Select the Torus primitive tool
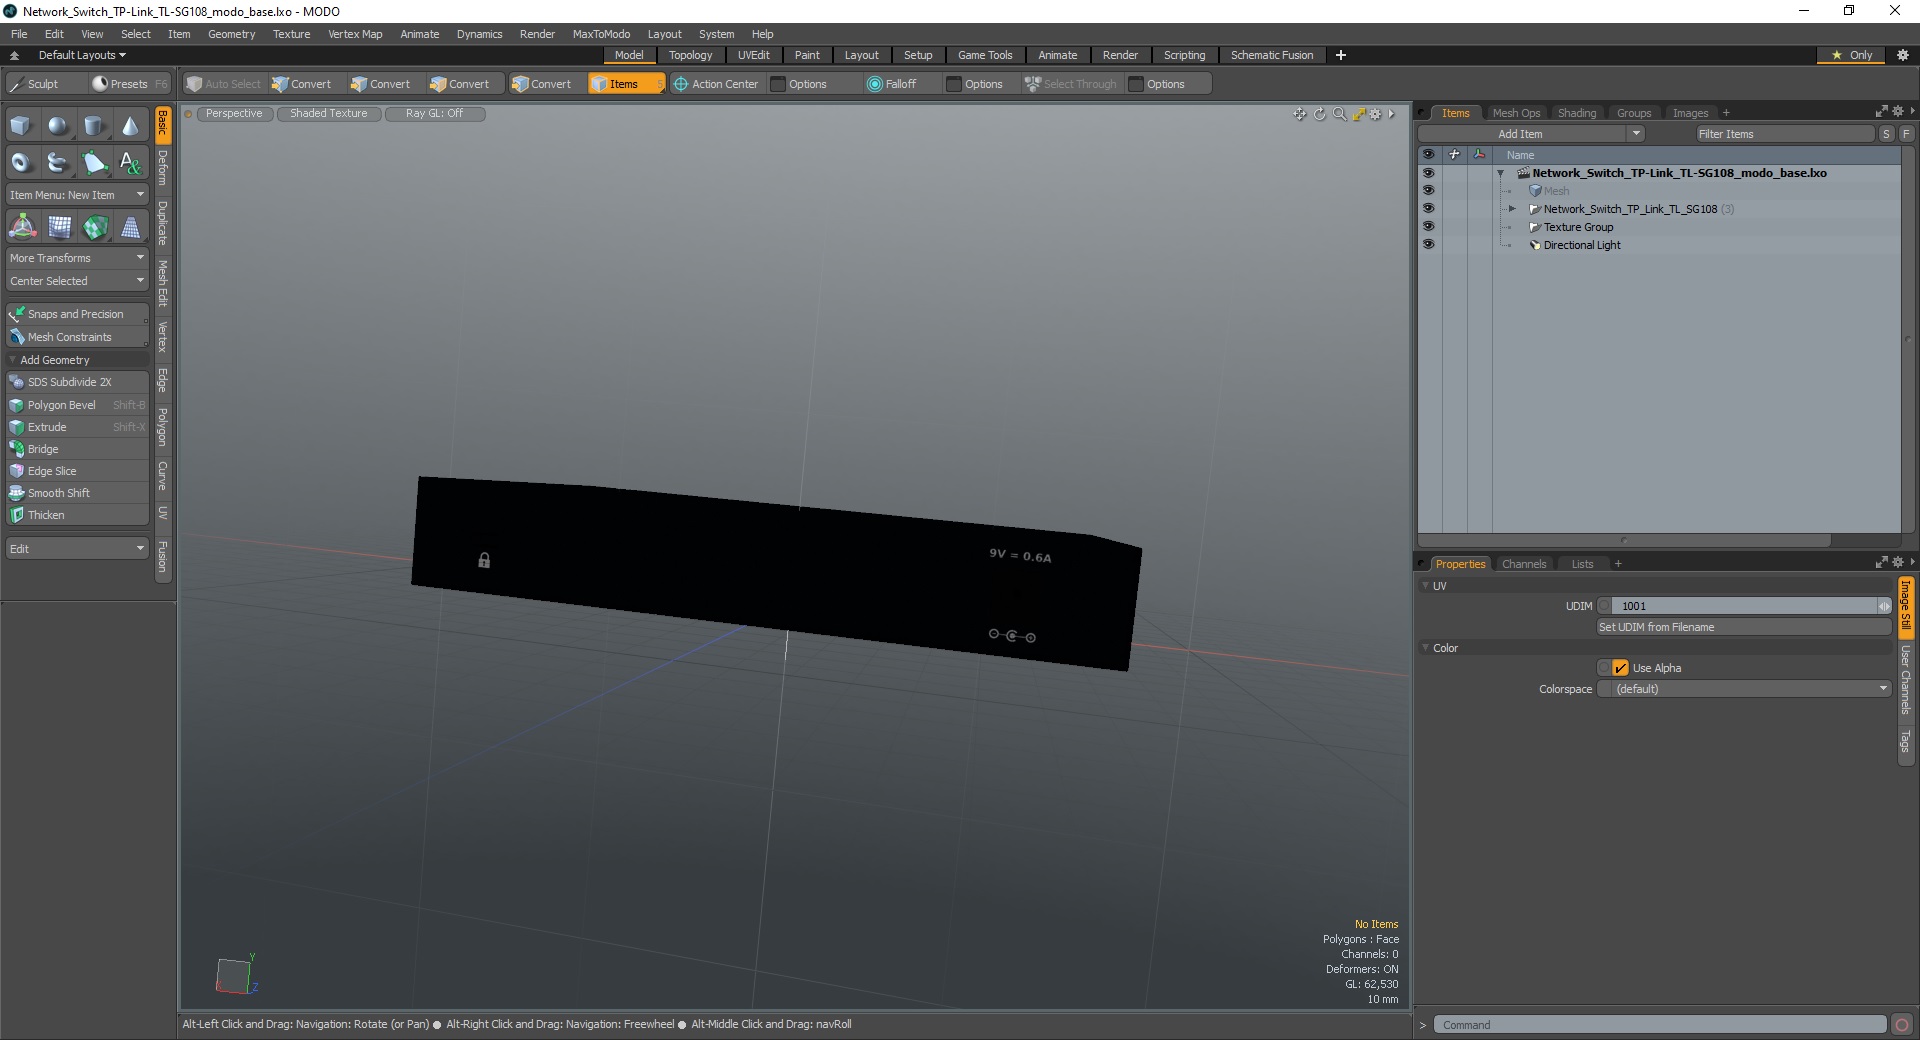 [x=21, y=162]
